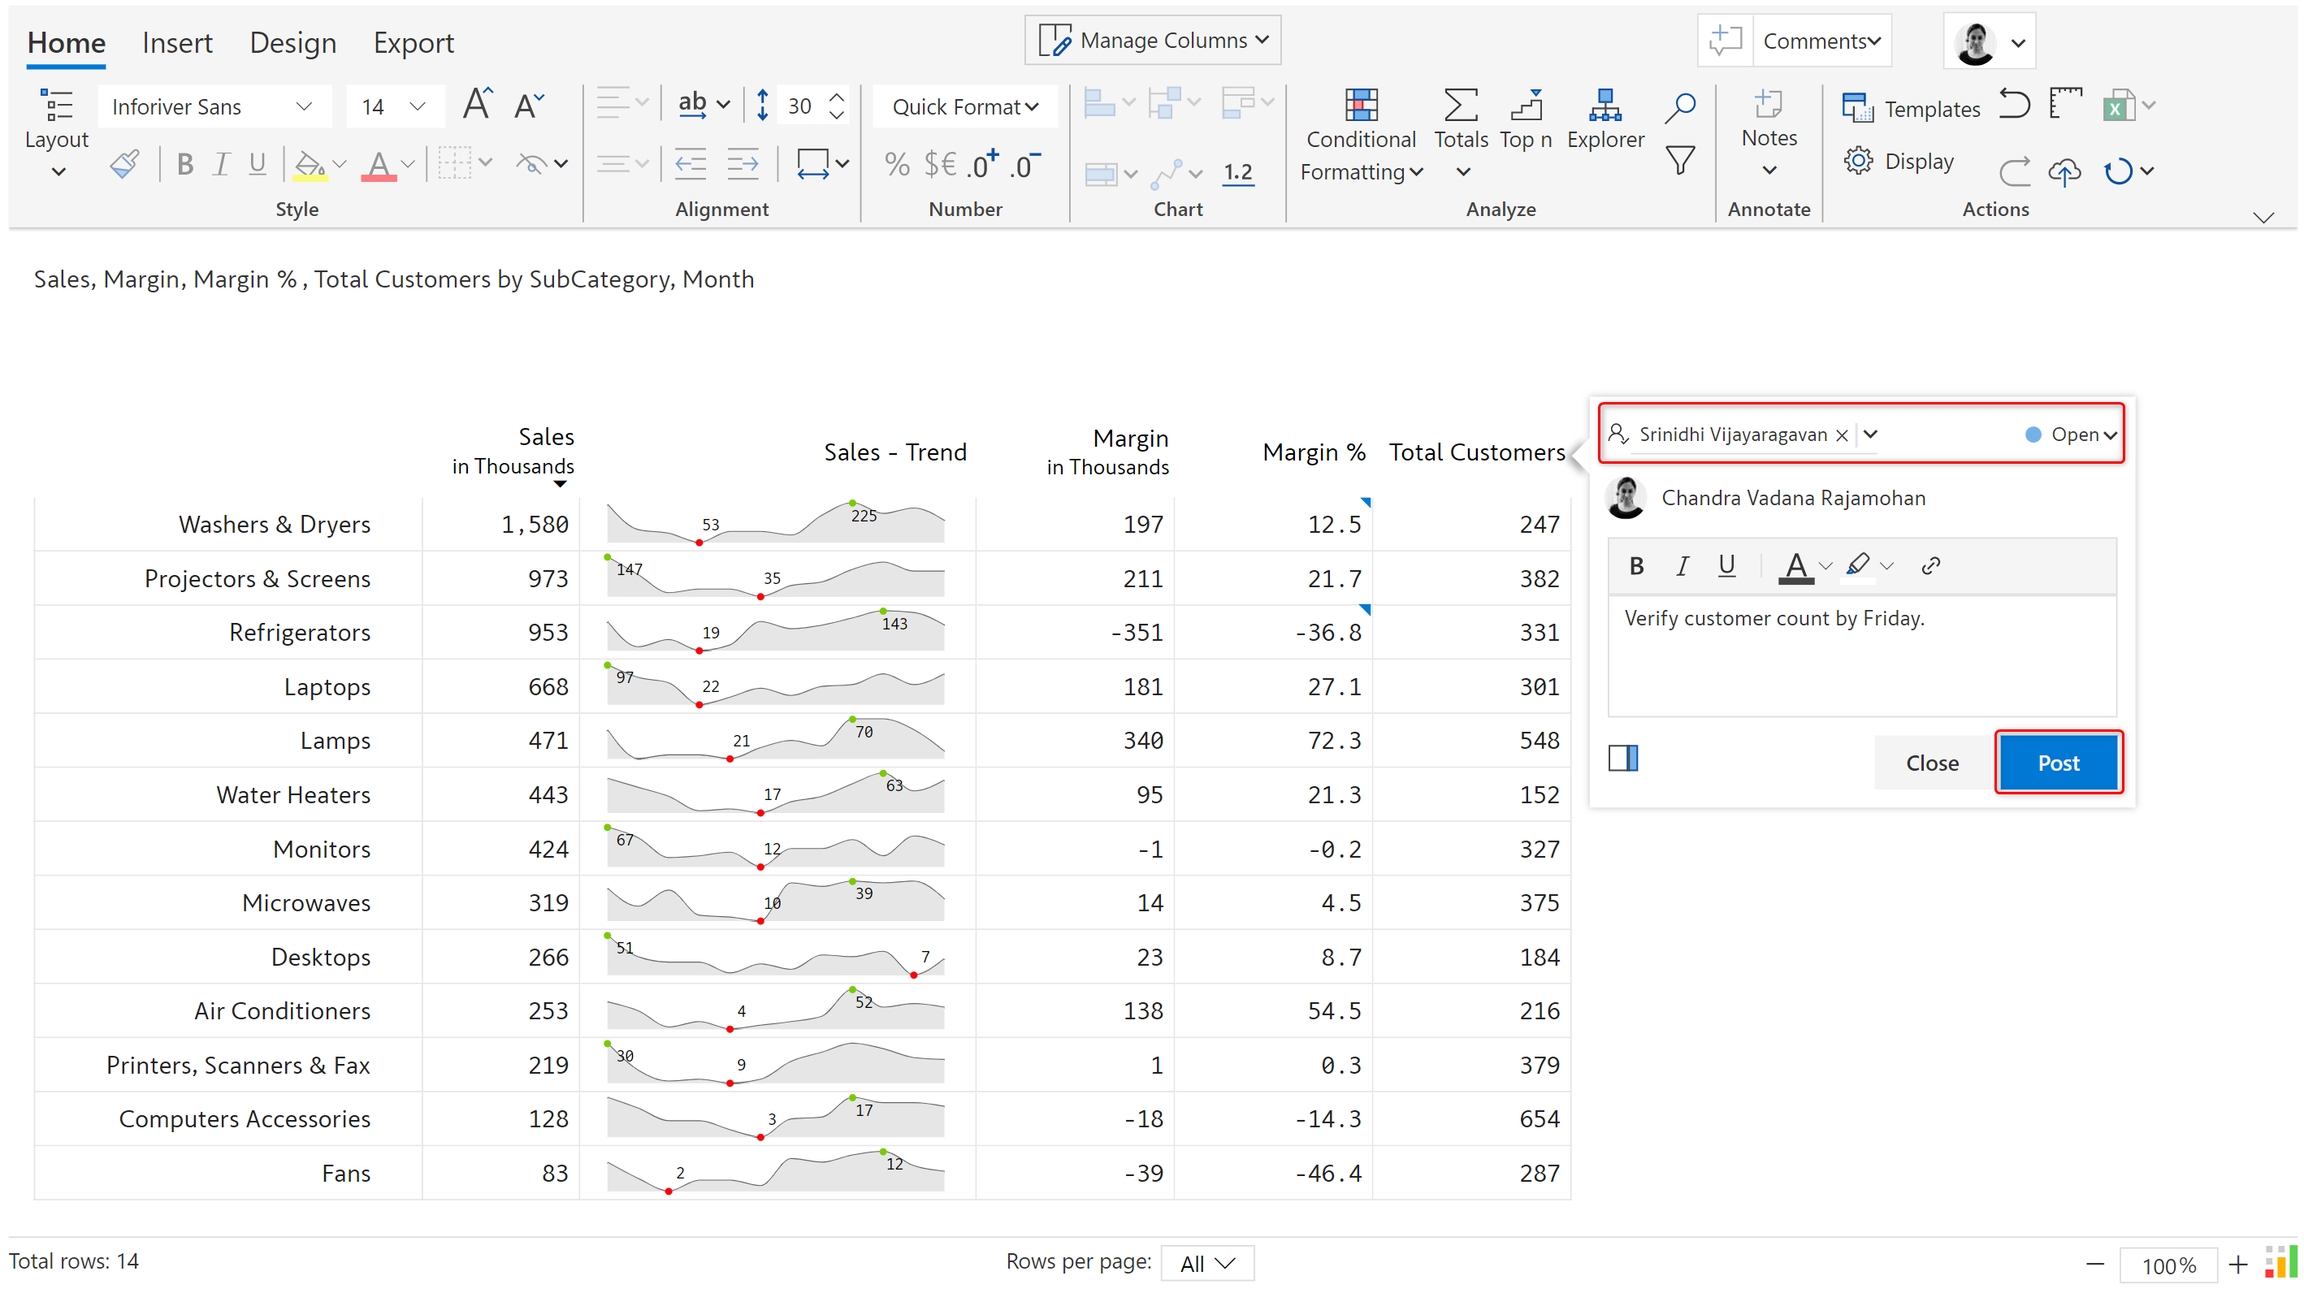This screenshot has width=2304, height=1293.
Task: Pick the comment text highlight color
Action: pos(1858,566)
